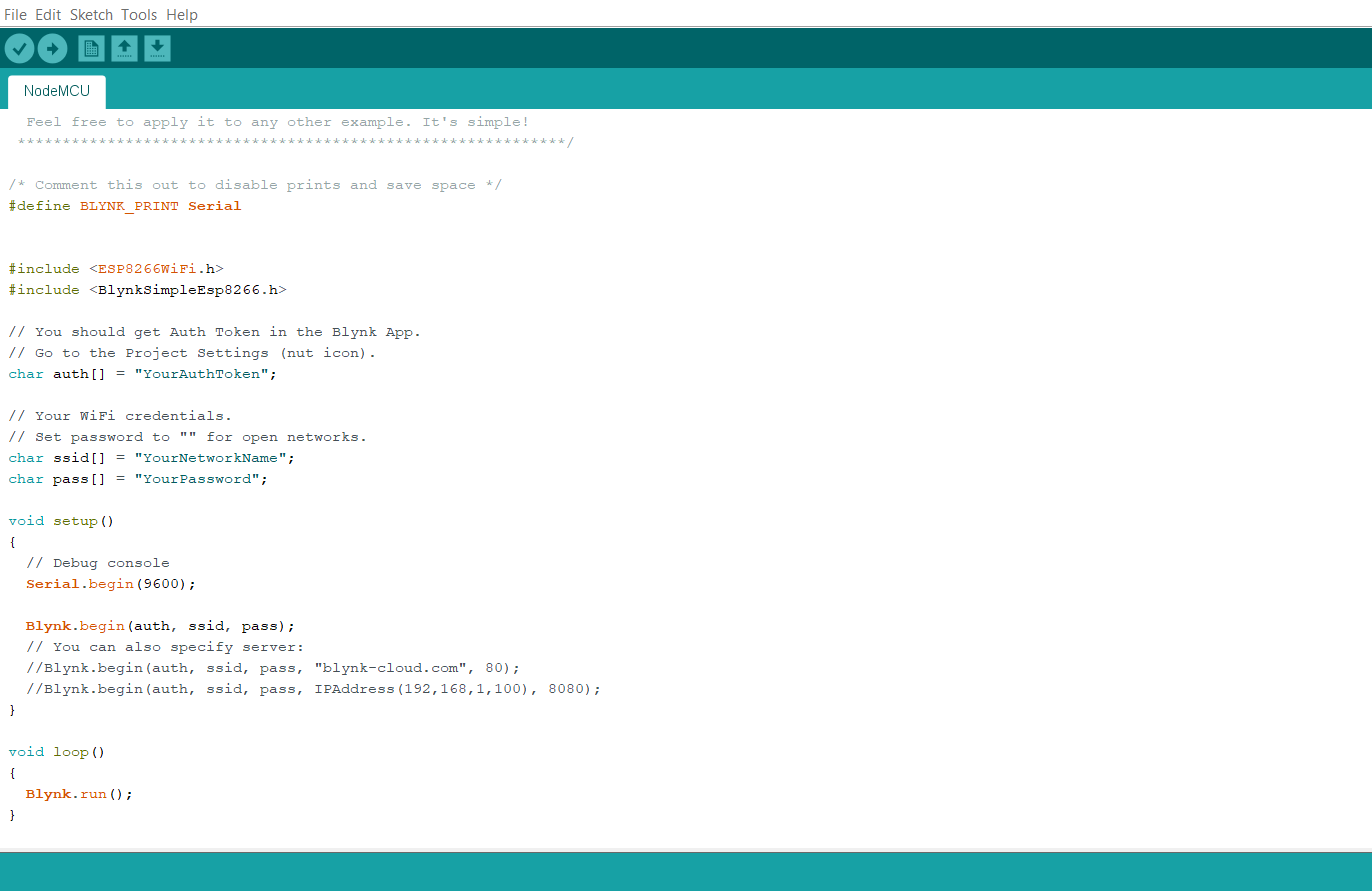Click the "void loop()" line
This screenshot has height=891, width=1372.
click(57, 752)
